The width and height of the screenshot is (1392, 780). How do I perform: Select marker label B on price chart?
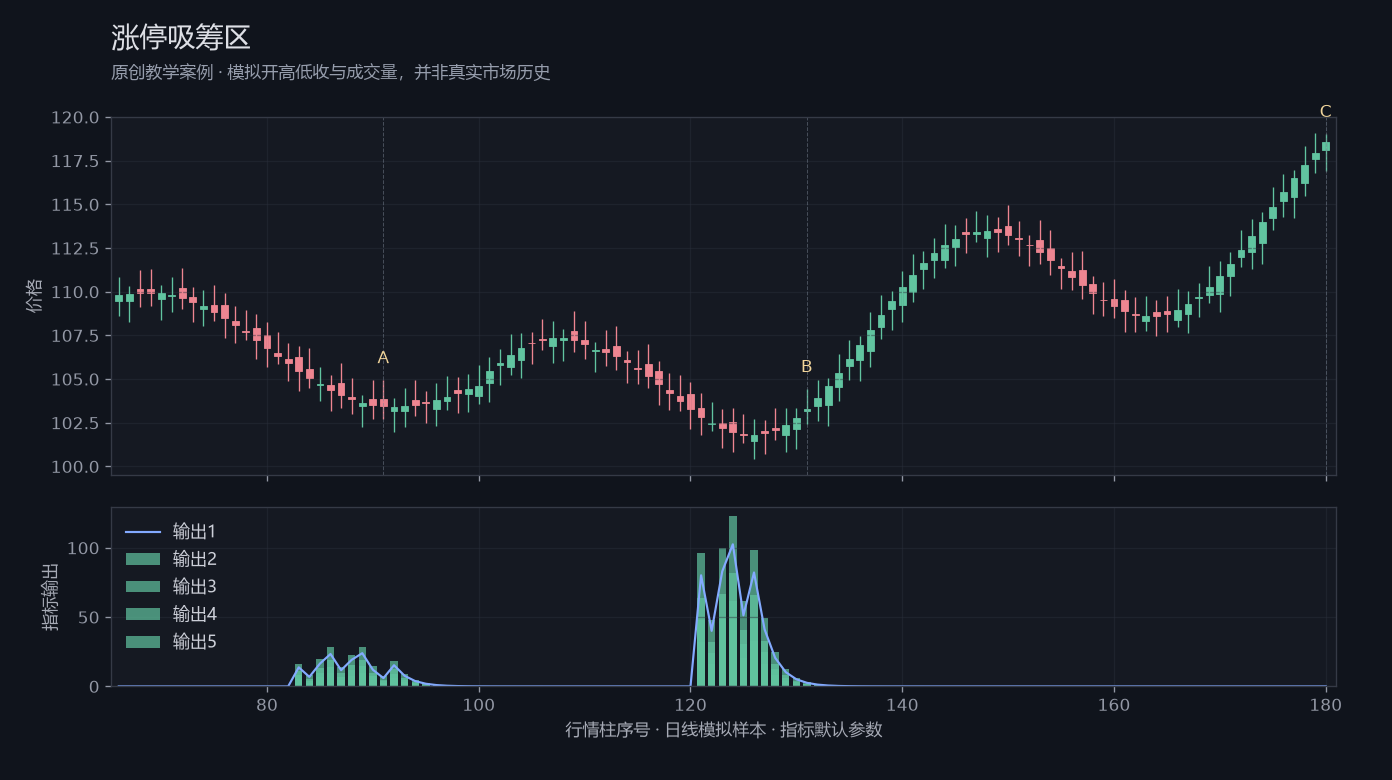coord(807,367)
